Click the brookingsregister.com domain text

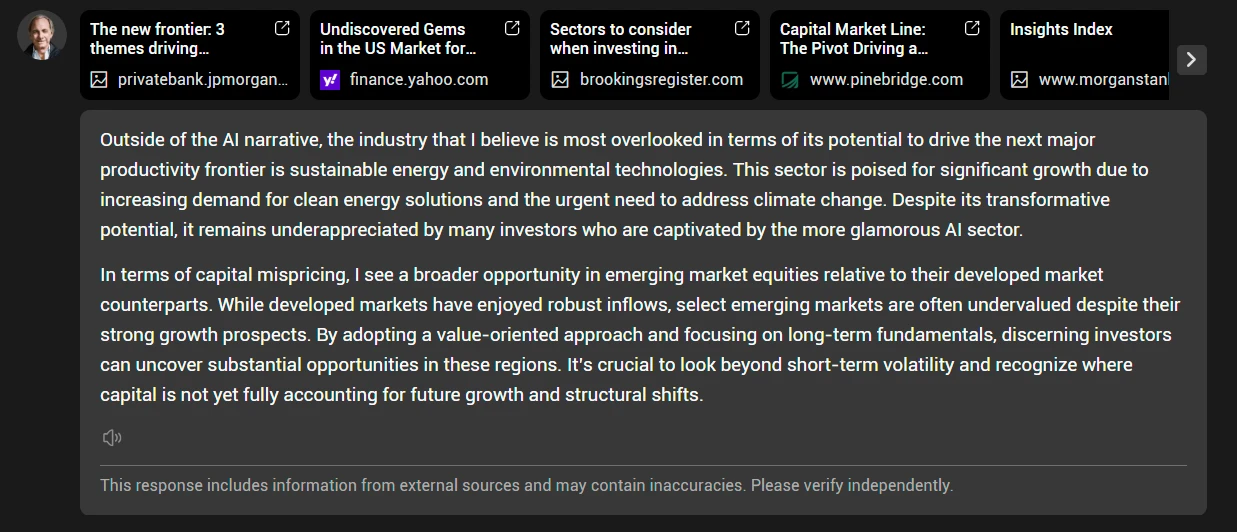tap(661, 80)
